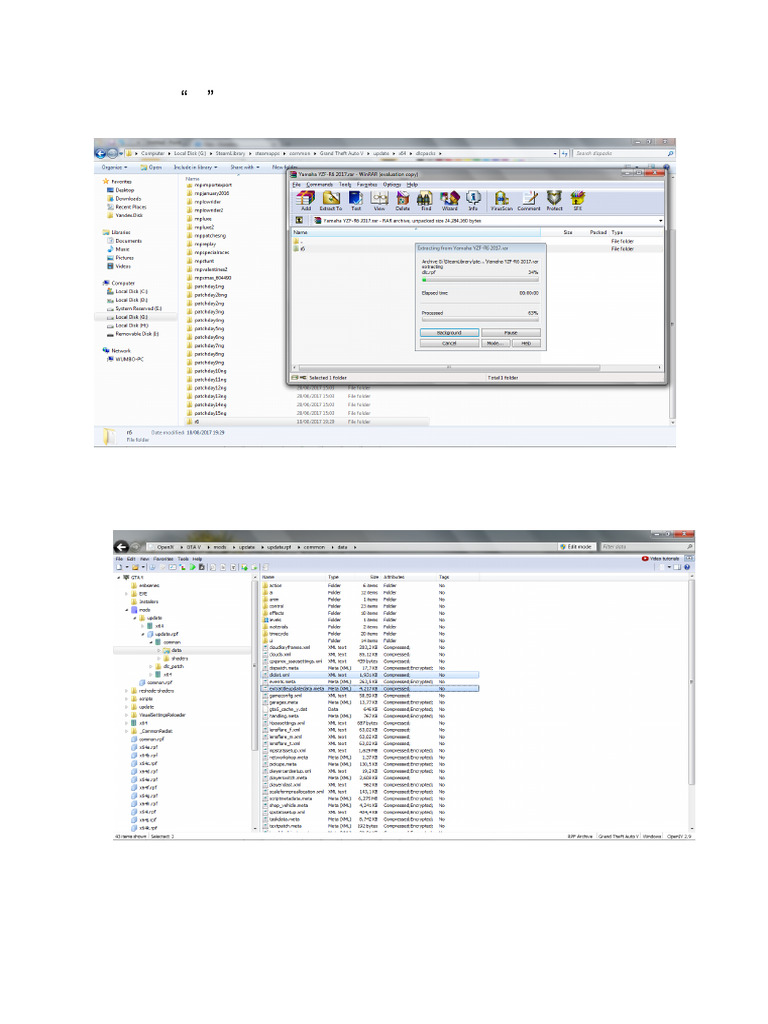Click the Find binoculars icon in WinRAR
This screenshot has width=768, height=1024.
coord(425,200)
